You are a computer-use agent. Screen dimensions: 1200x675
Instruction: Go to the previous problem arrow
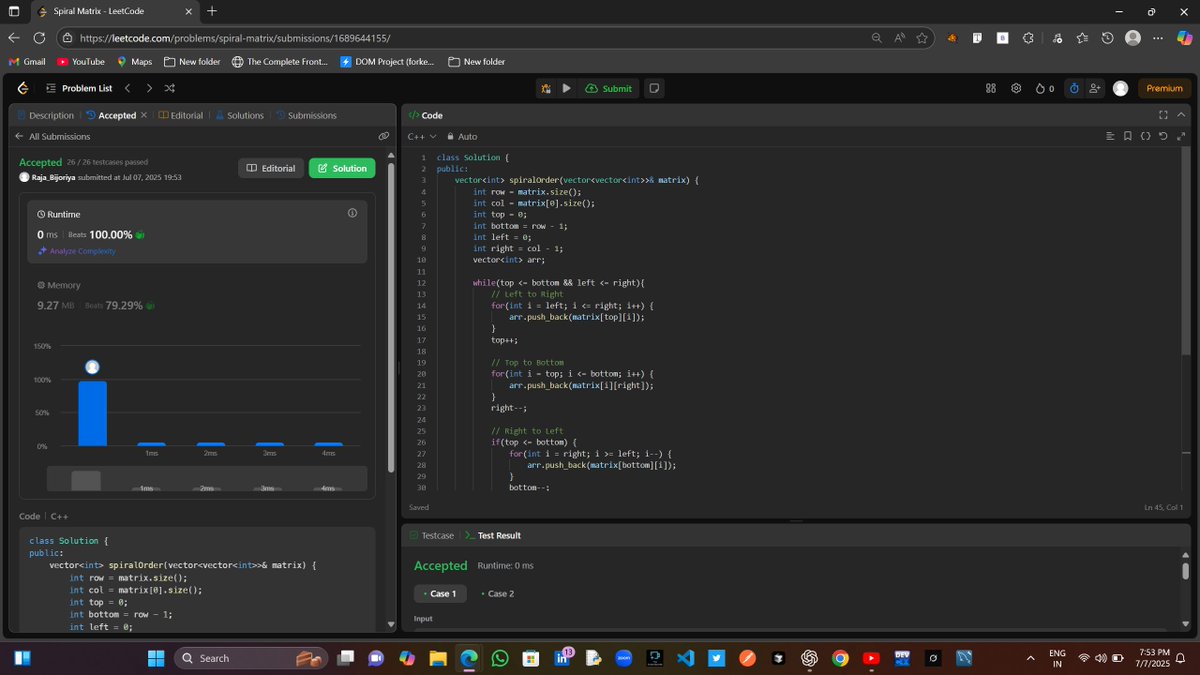pos(127,88)
